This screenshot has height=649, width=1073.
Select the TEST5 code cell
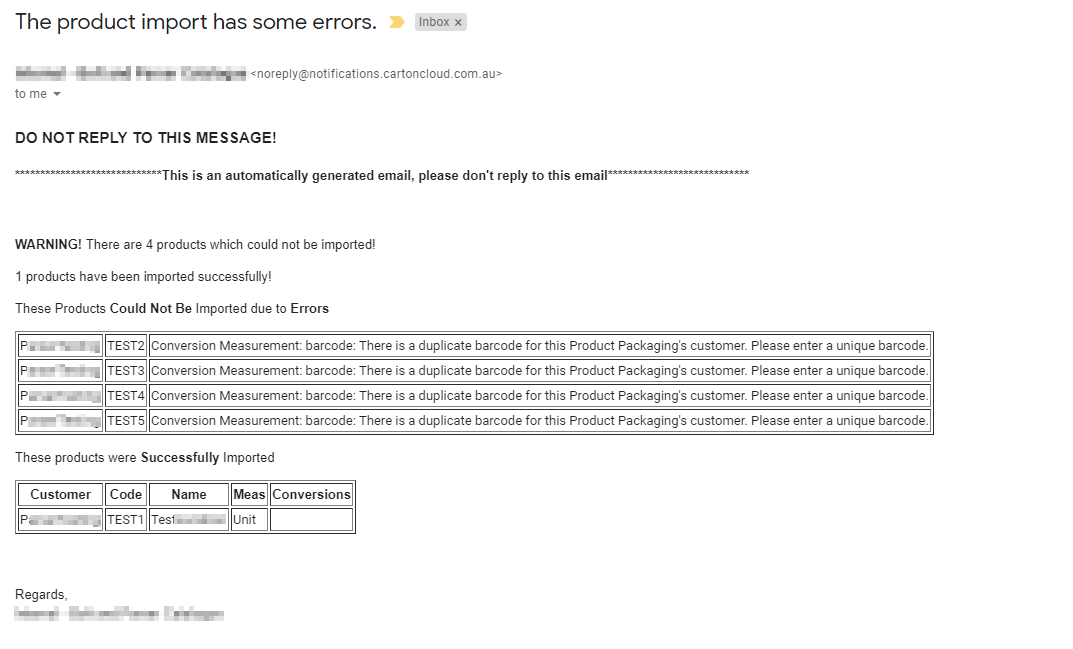pyautogui.click(x=126, y=421)
